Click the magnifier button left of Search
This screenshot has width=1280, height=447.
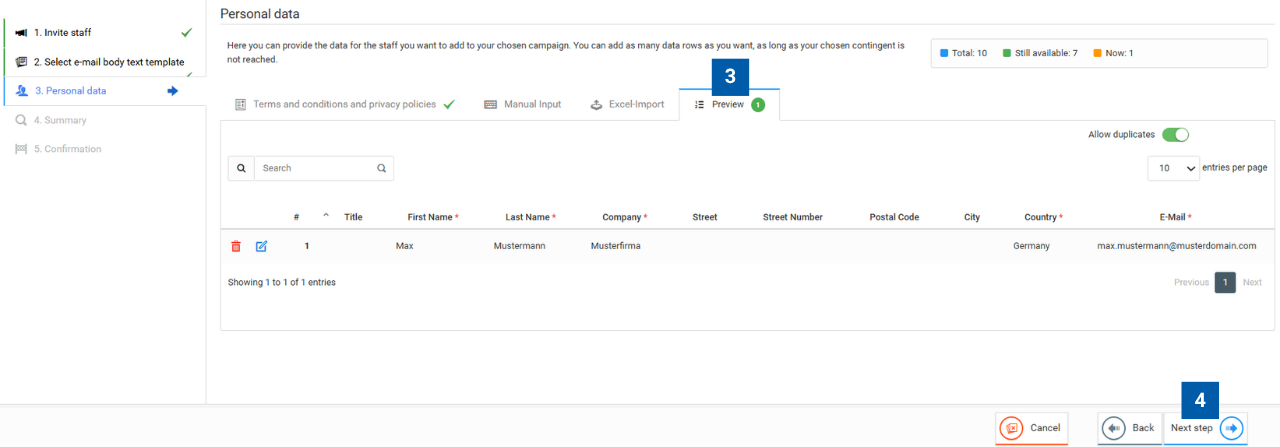241,168
